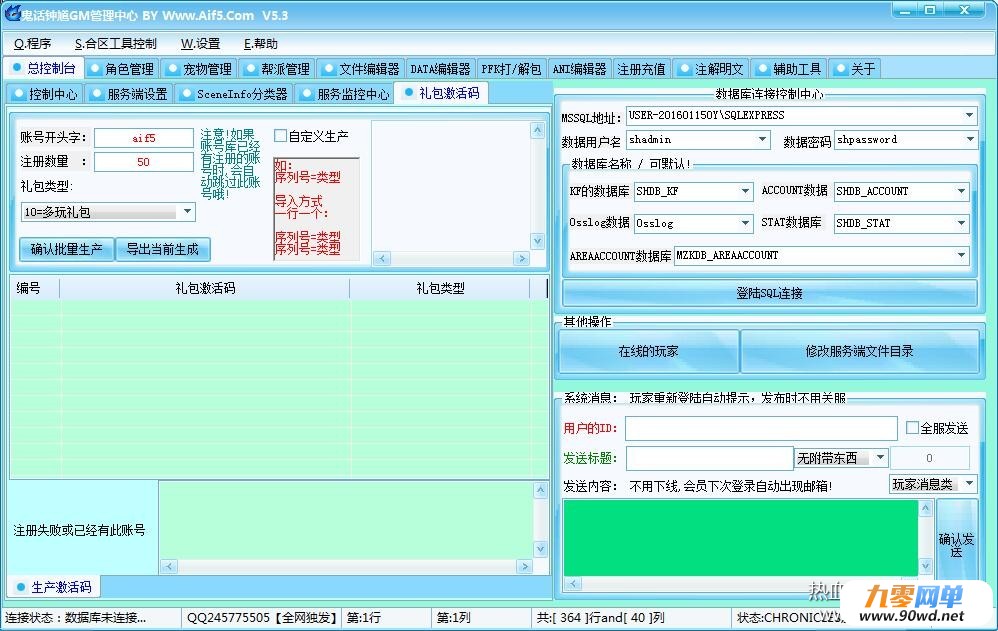Open the 文件编辑器 tab
998x631 pixels.
pyautogui.click(x=361, y=69)
